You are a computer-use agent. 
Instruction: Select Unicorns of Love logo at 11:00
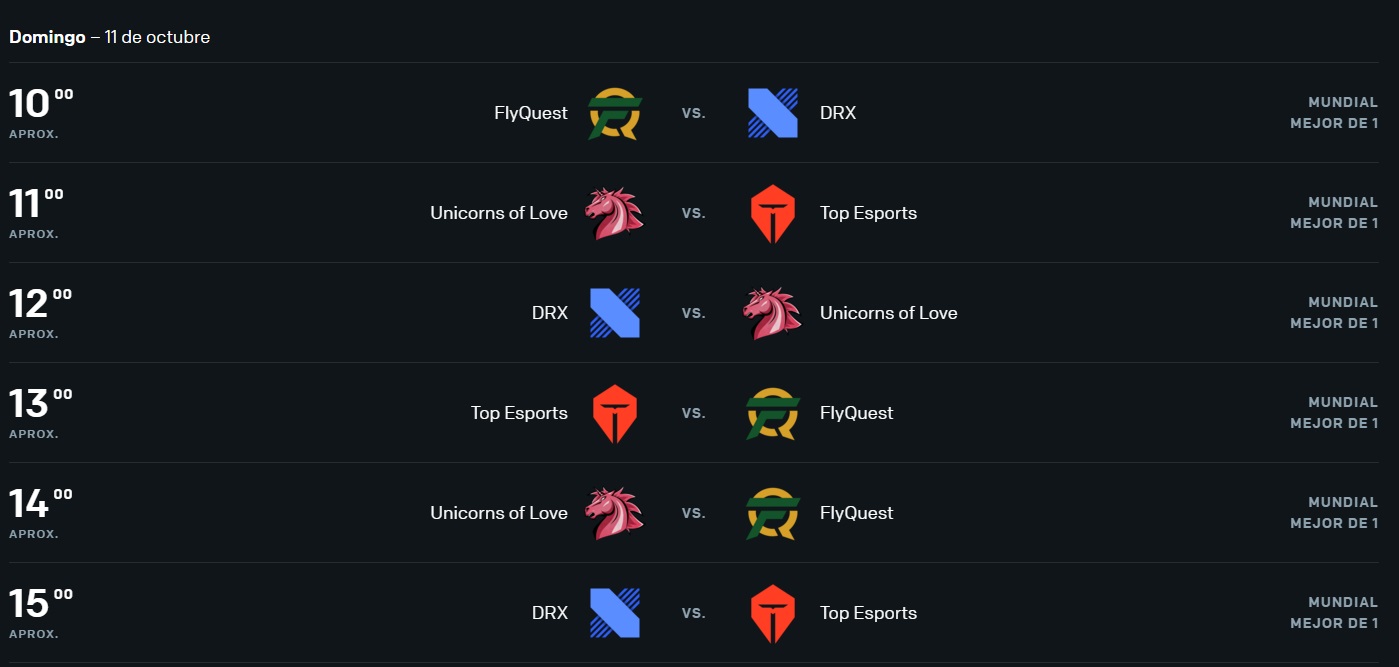(x=614, y=213)
